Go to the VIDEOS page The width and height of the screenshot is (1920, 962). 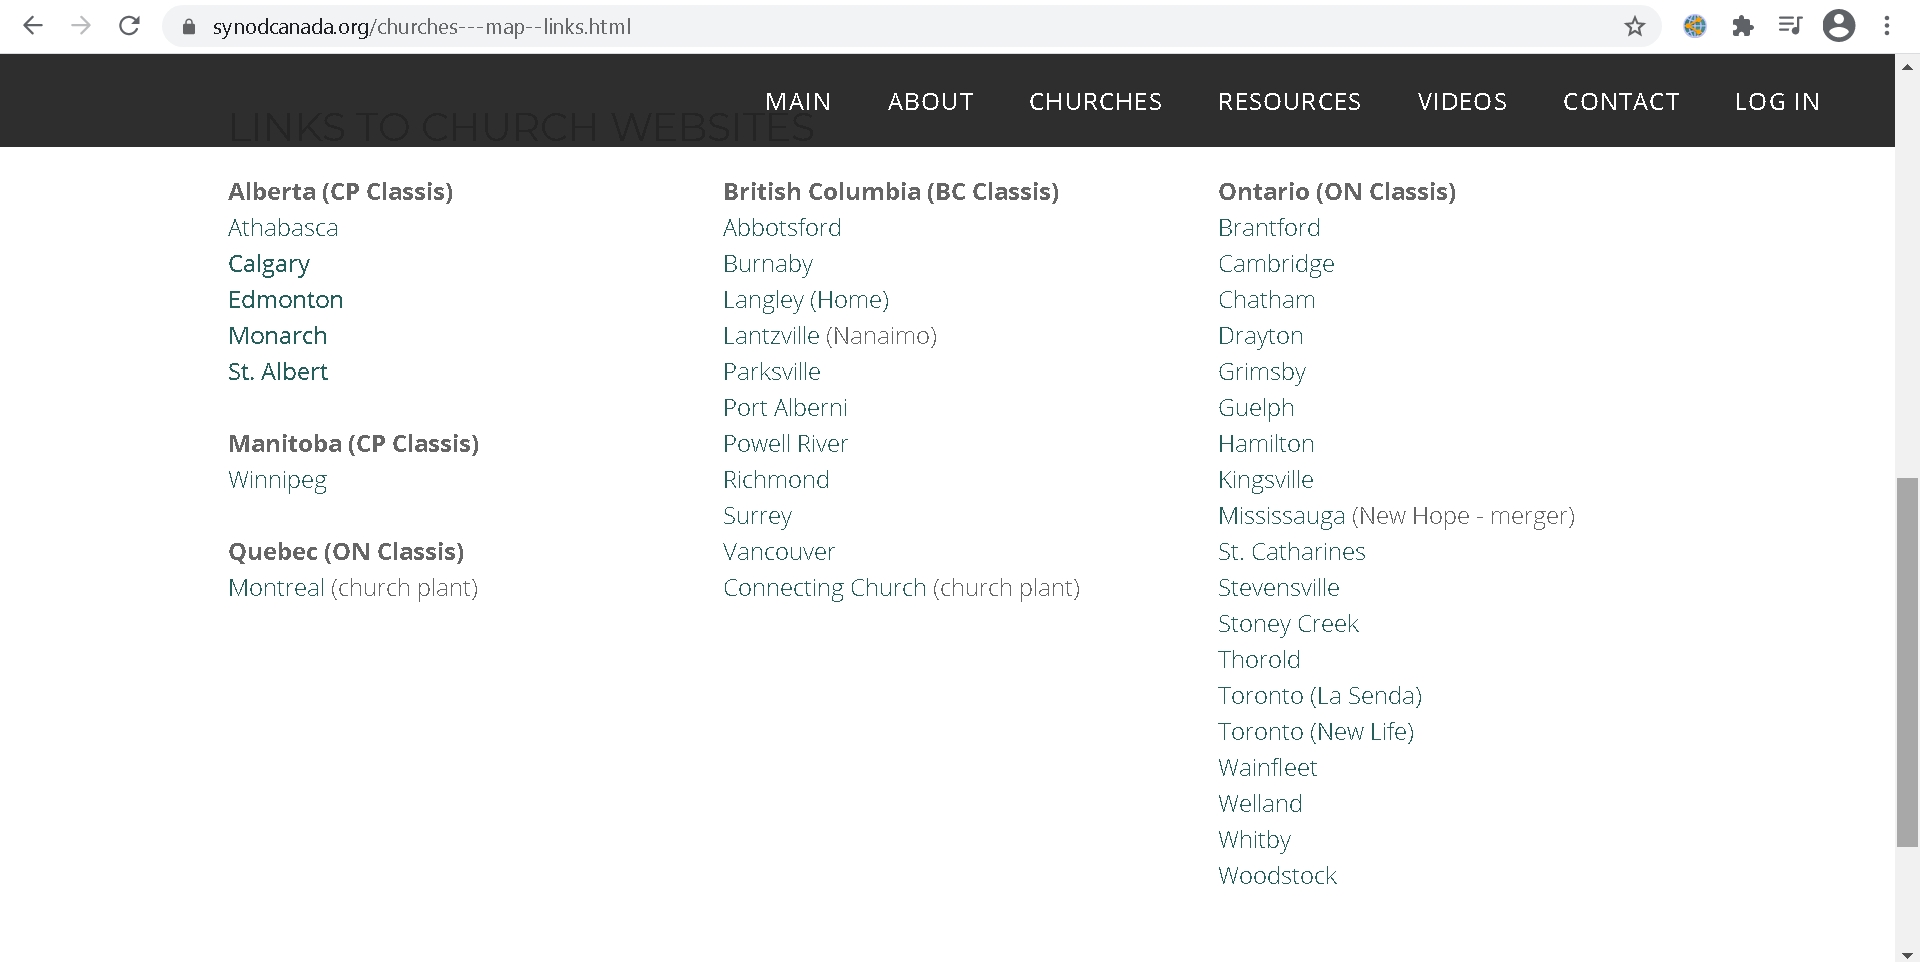pyautogui.click(x=1461, y=101)
